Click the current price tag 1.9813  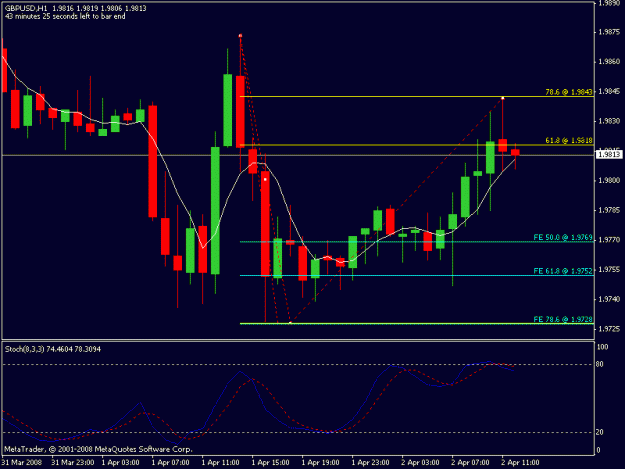tap(609, 155)
